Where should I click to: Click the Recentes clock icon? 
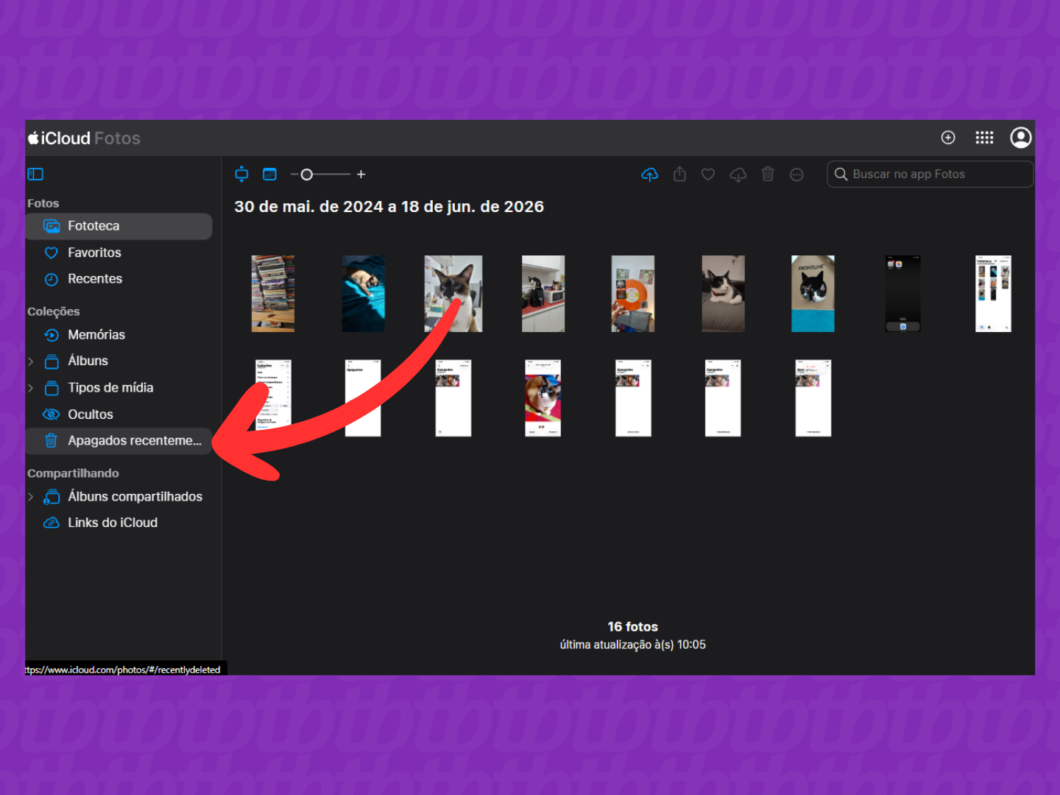(51, 279)
